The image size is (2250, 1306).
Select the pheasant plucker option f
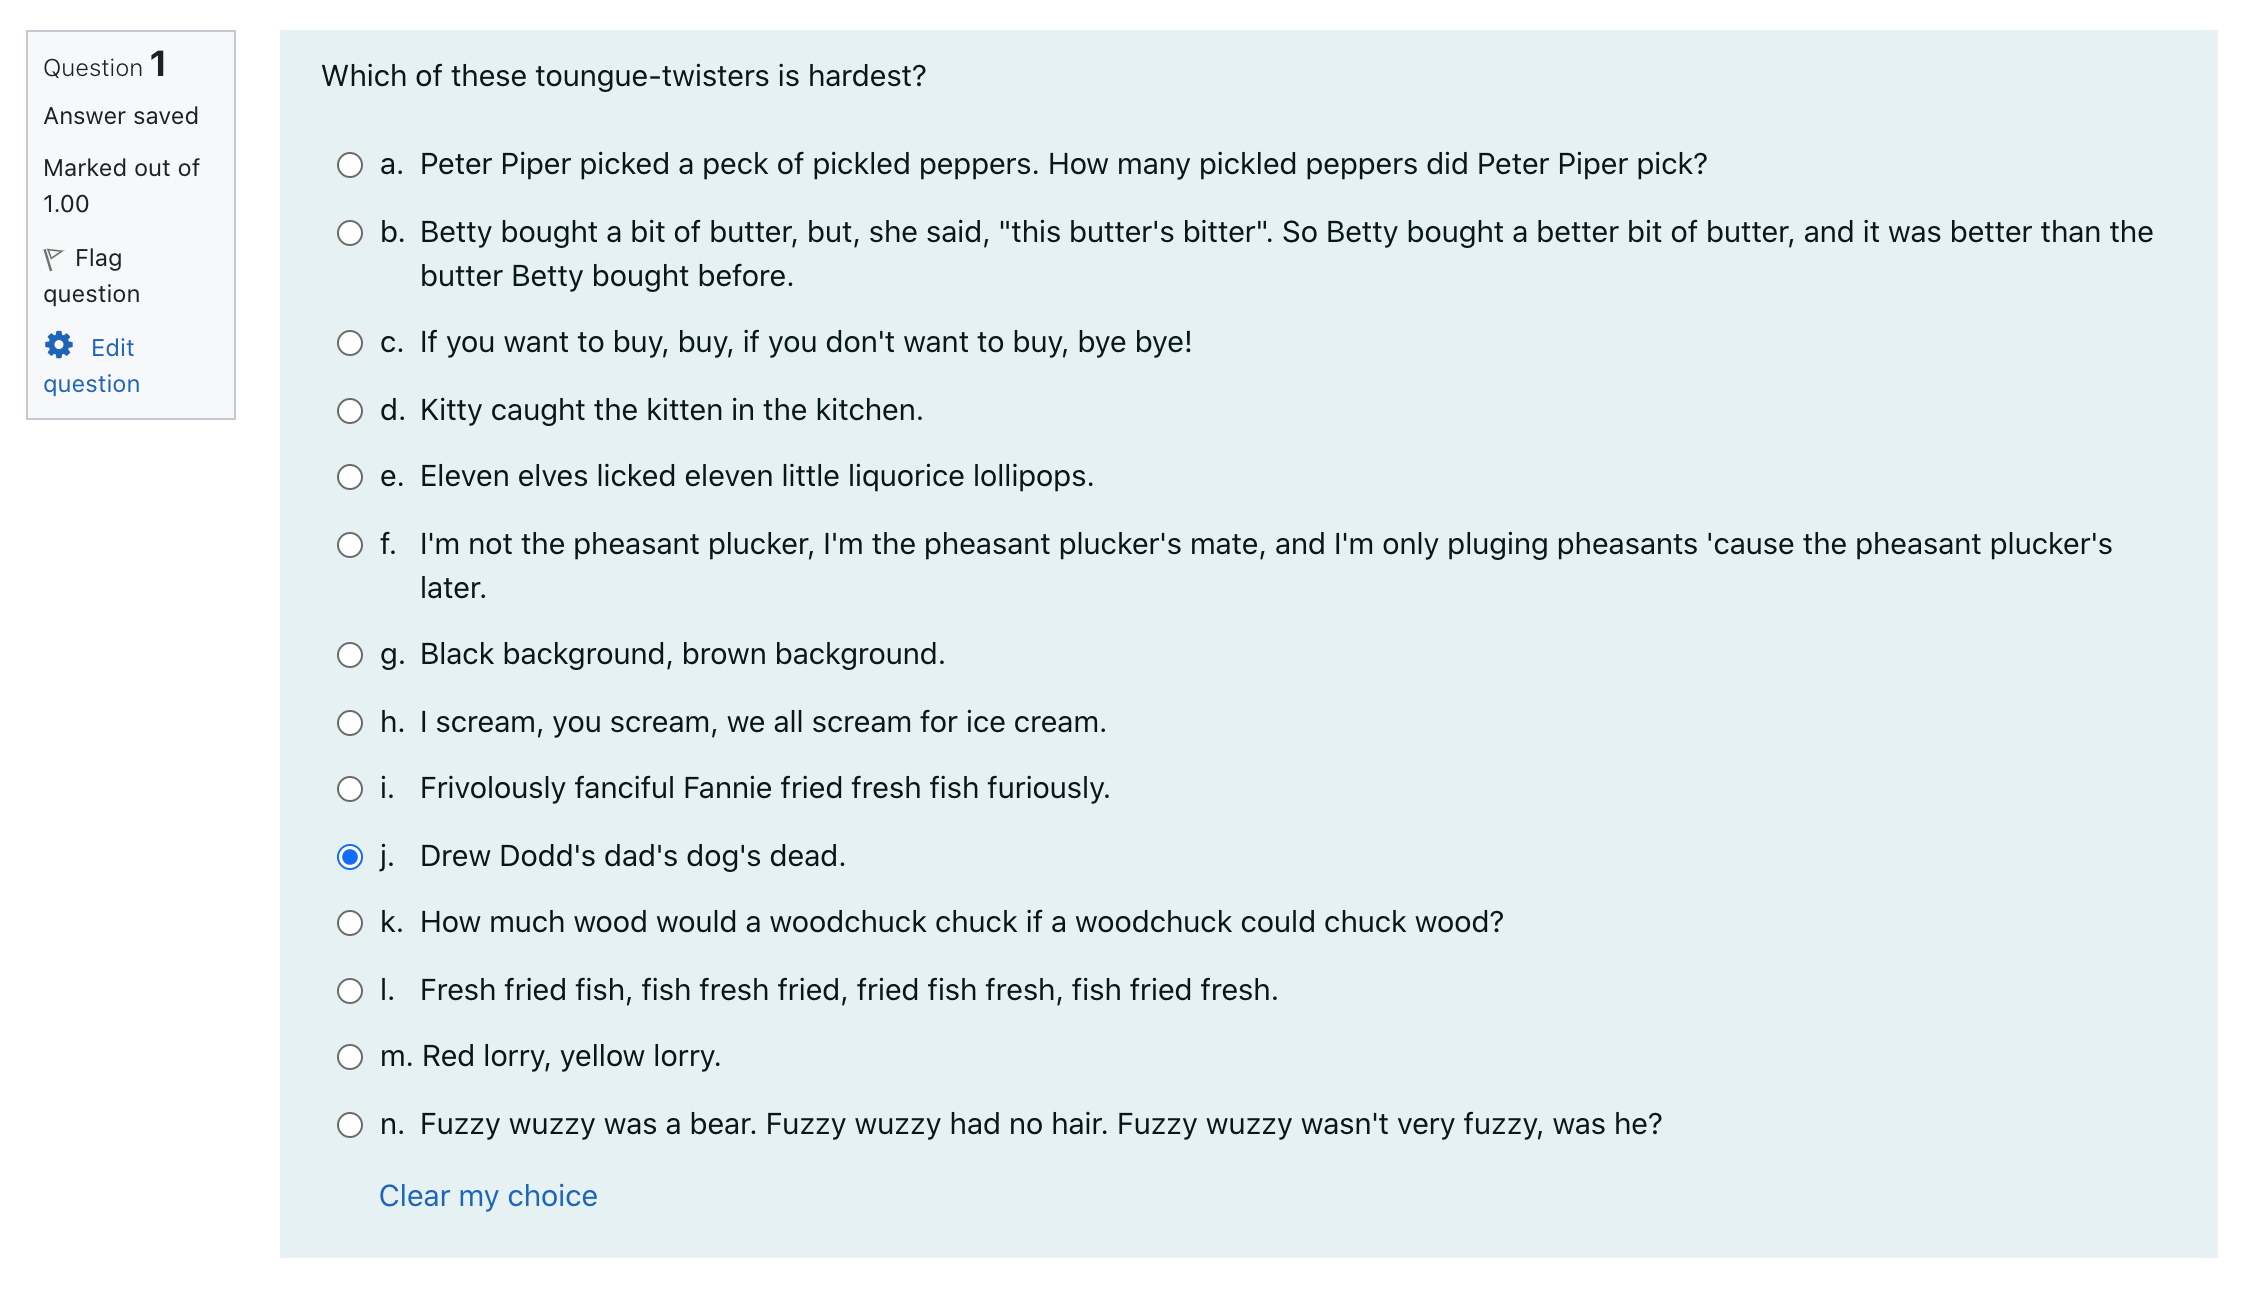[350, 545]
